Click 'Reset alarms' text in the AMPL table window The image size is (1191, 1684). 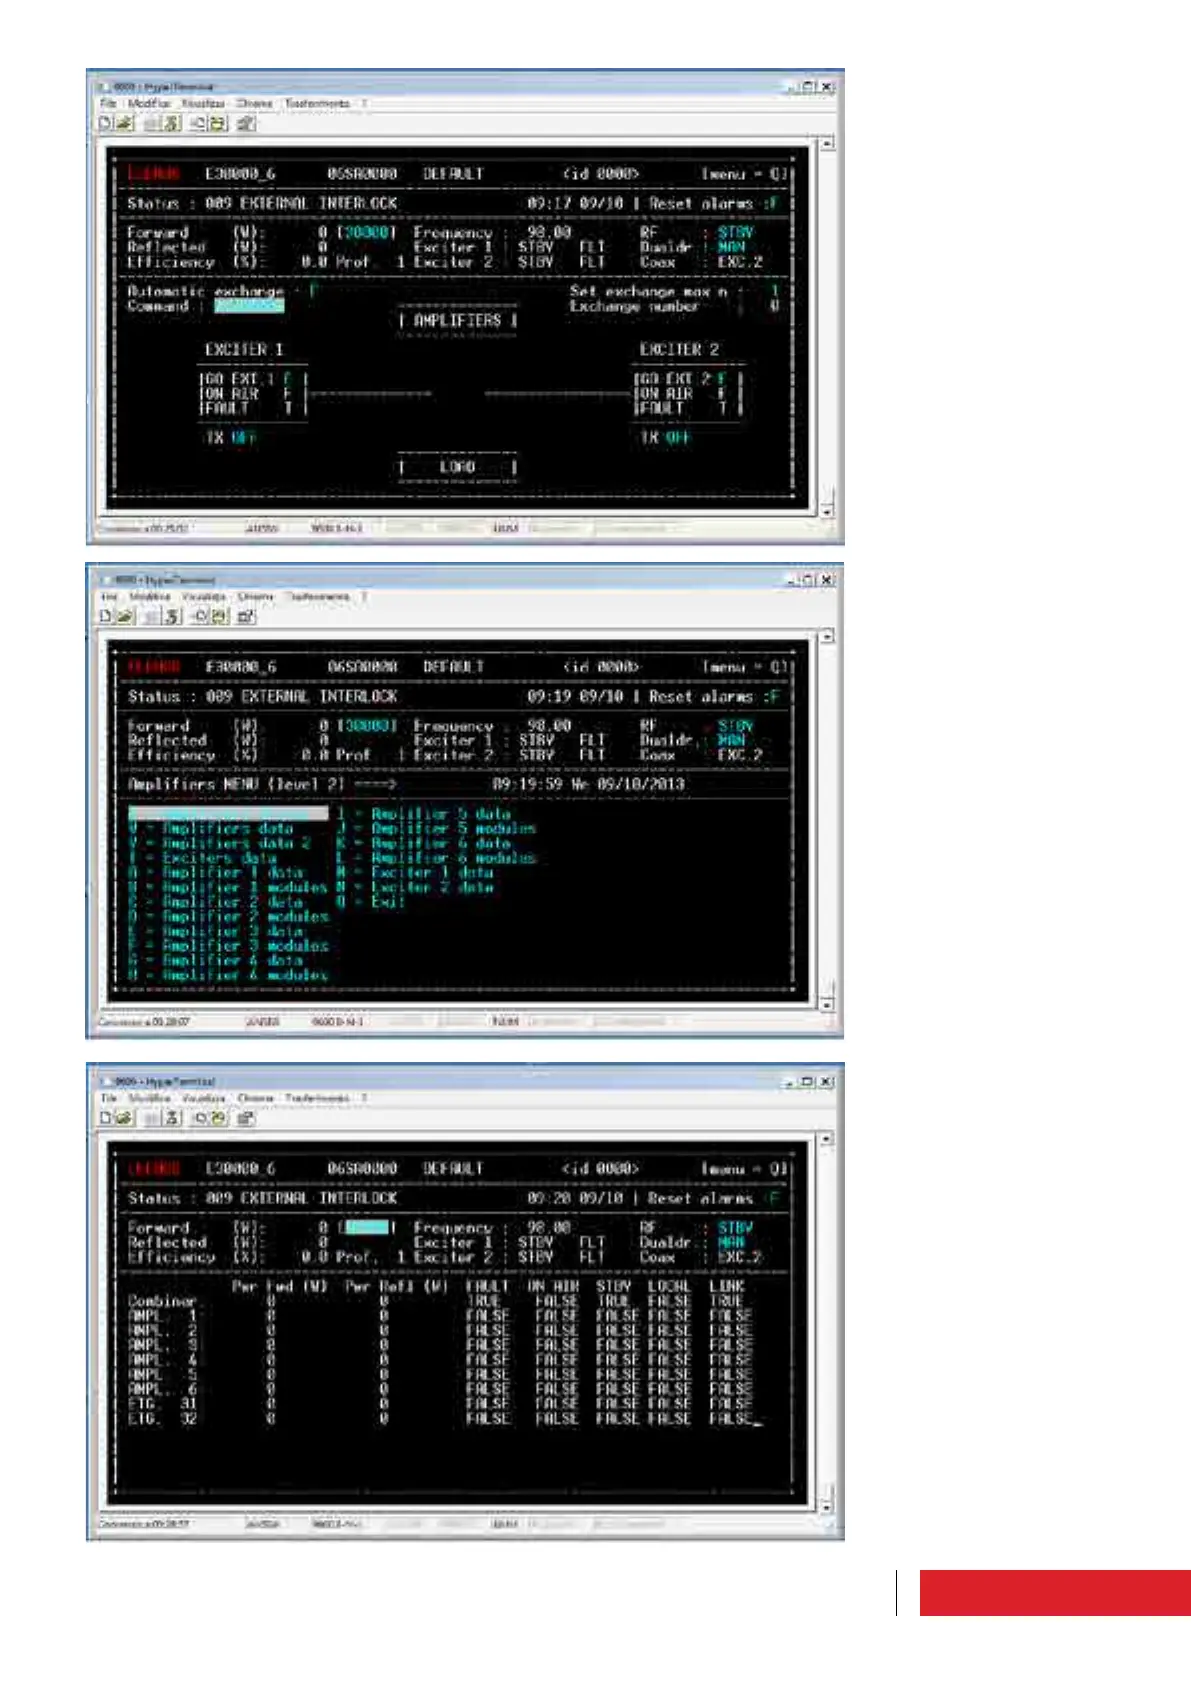click(700, 1198)
